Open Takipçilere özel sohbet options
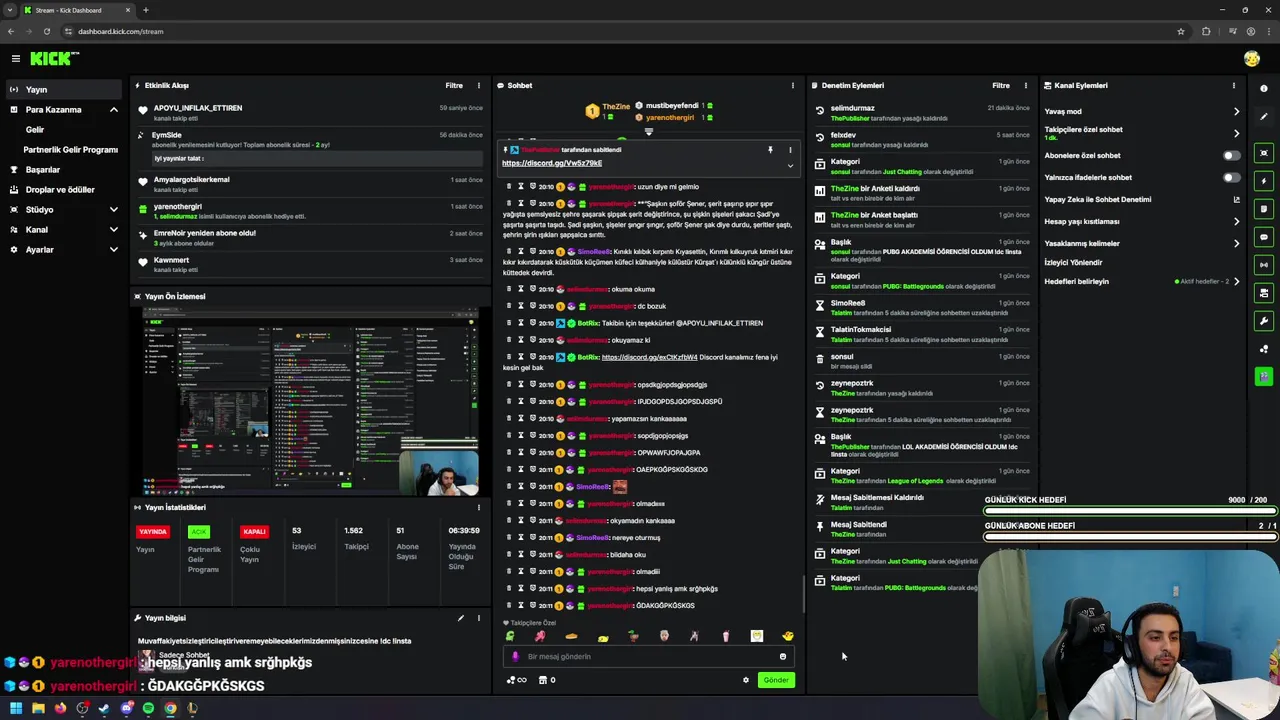 1142,133
